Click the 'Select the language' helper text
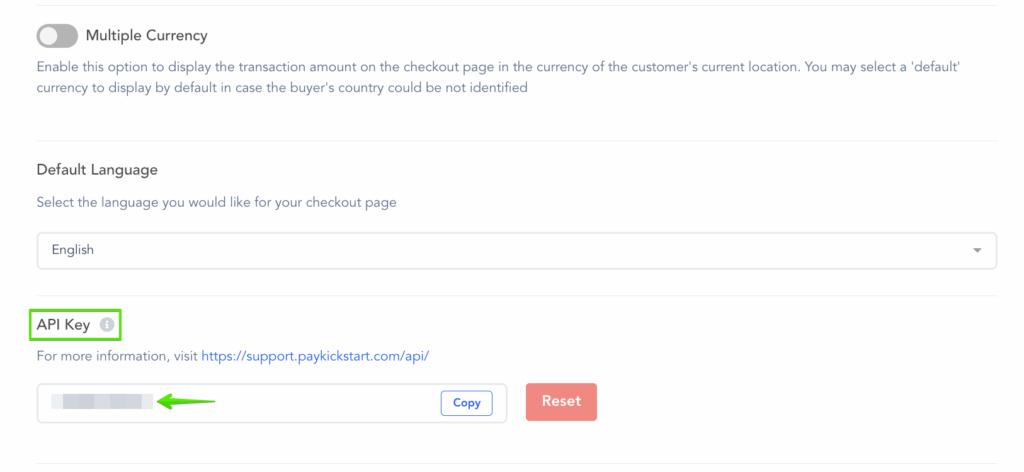The height and width of the screenshot is (472, 1024). point(216,202)
